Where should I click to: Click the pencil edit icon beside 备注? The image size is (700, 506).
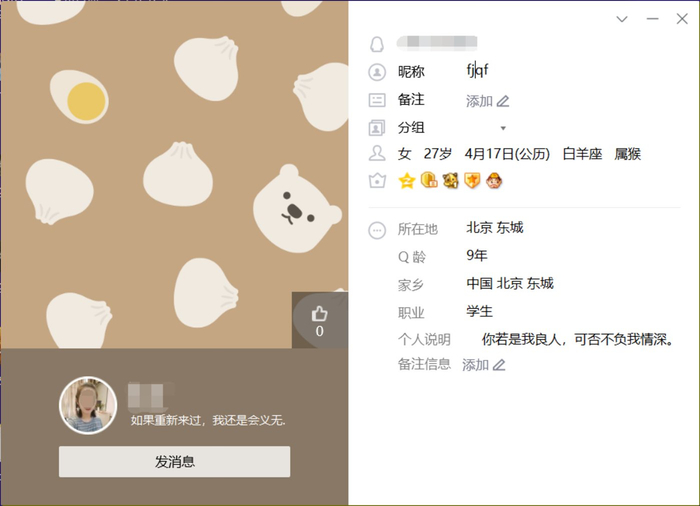pyautogui.click(x=503, y=101)
